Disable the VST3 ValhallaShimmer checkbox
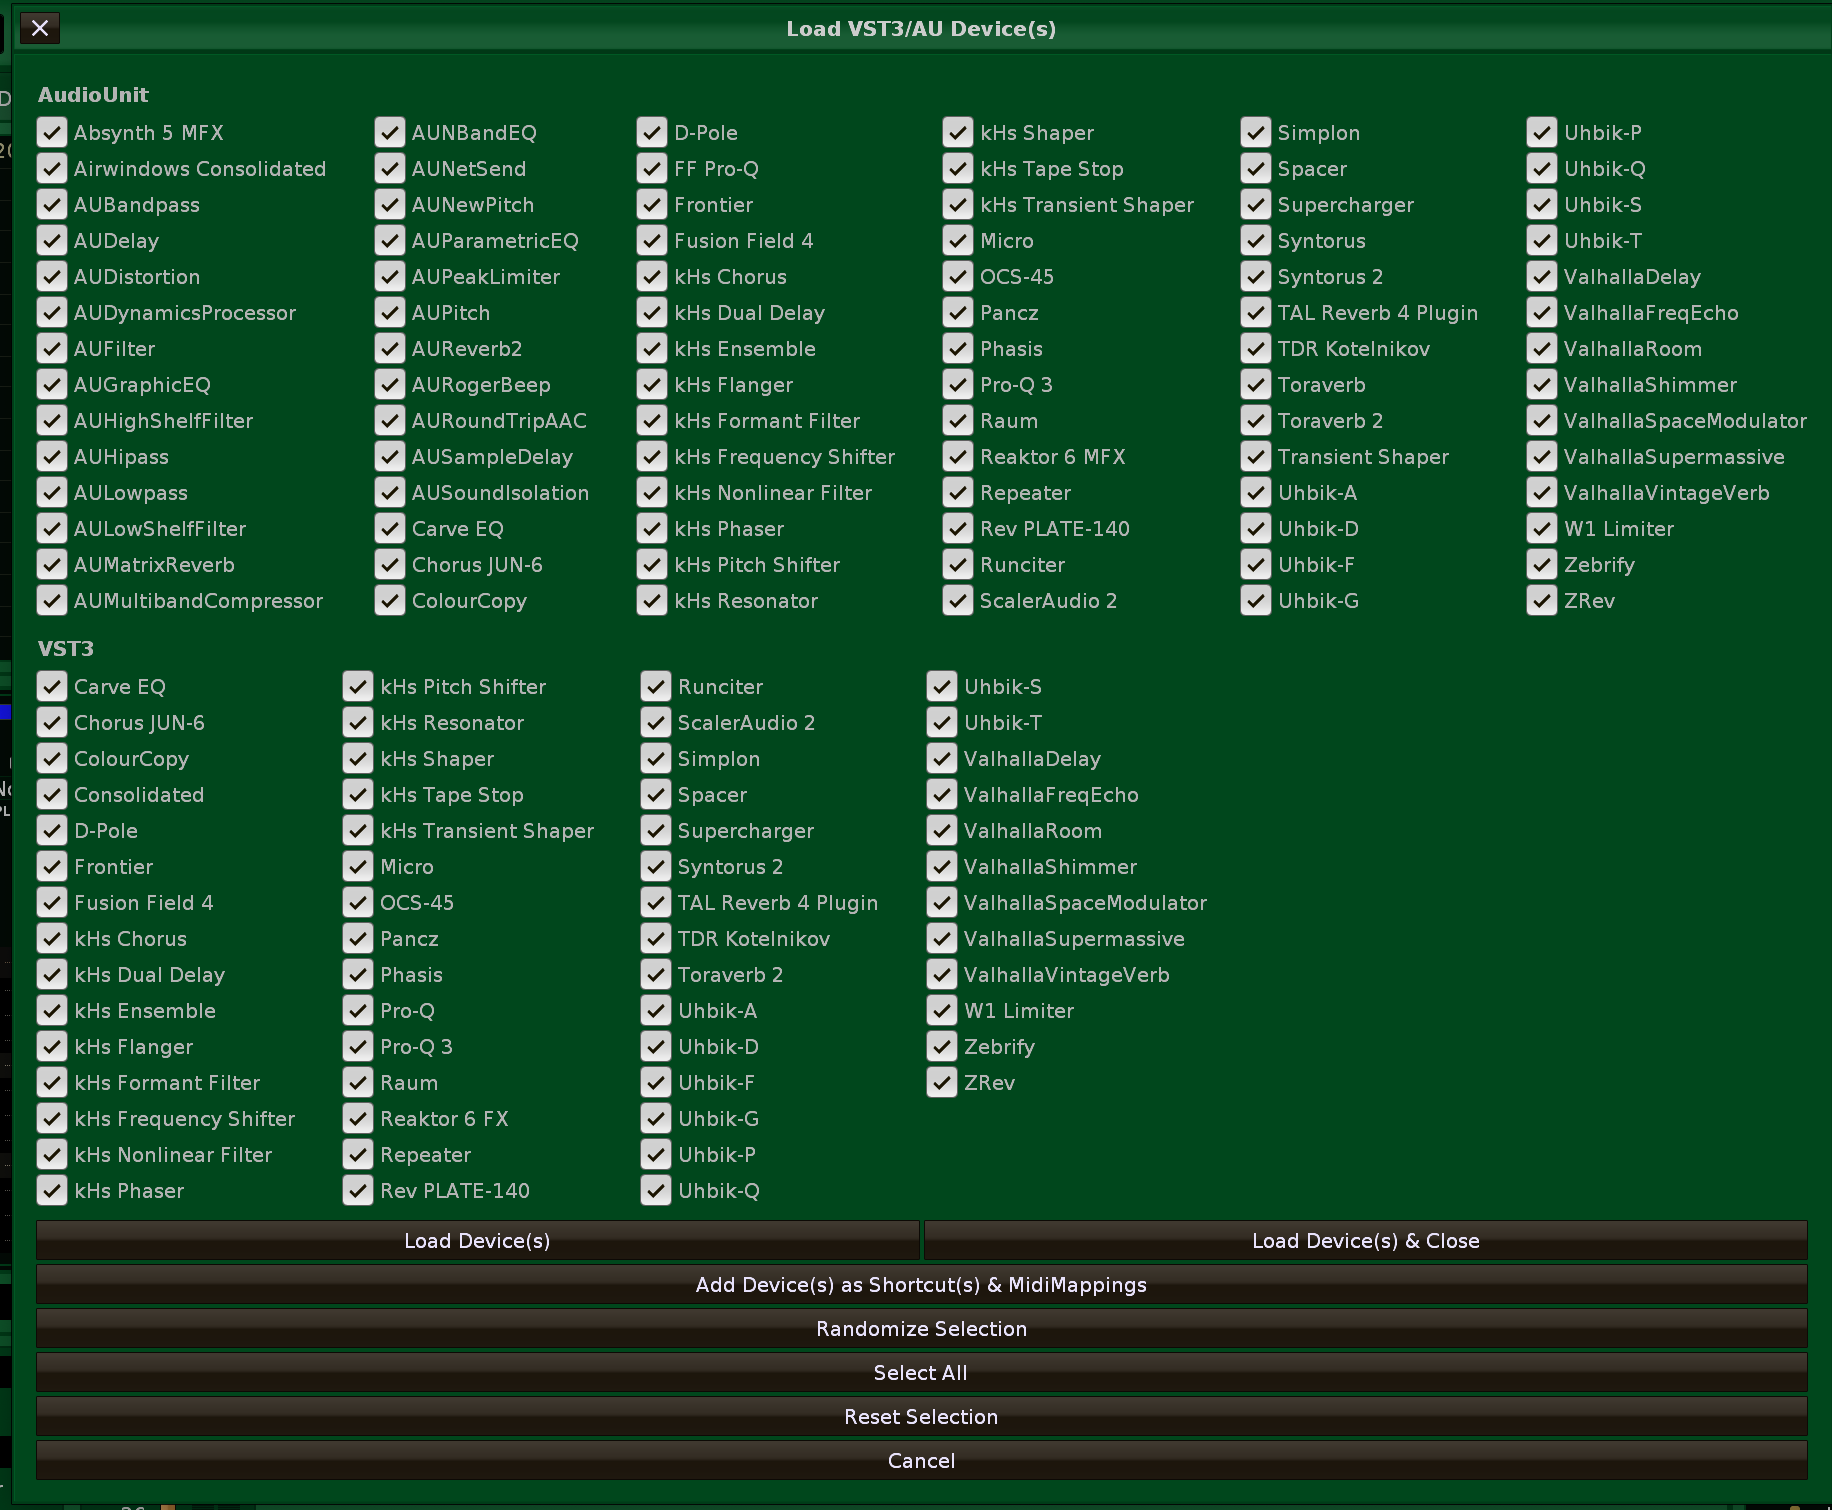 pyautogui.click(x=942, y=867)
